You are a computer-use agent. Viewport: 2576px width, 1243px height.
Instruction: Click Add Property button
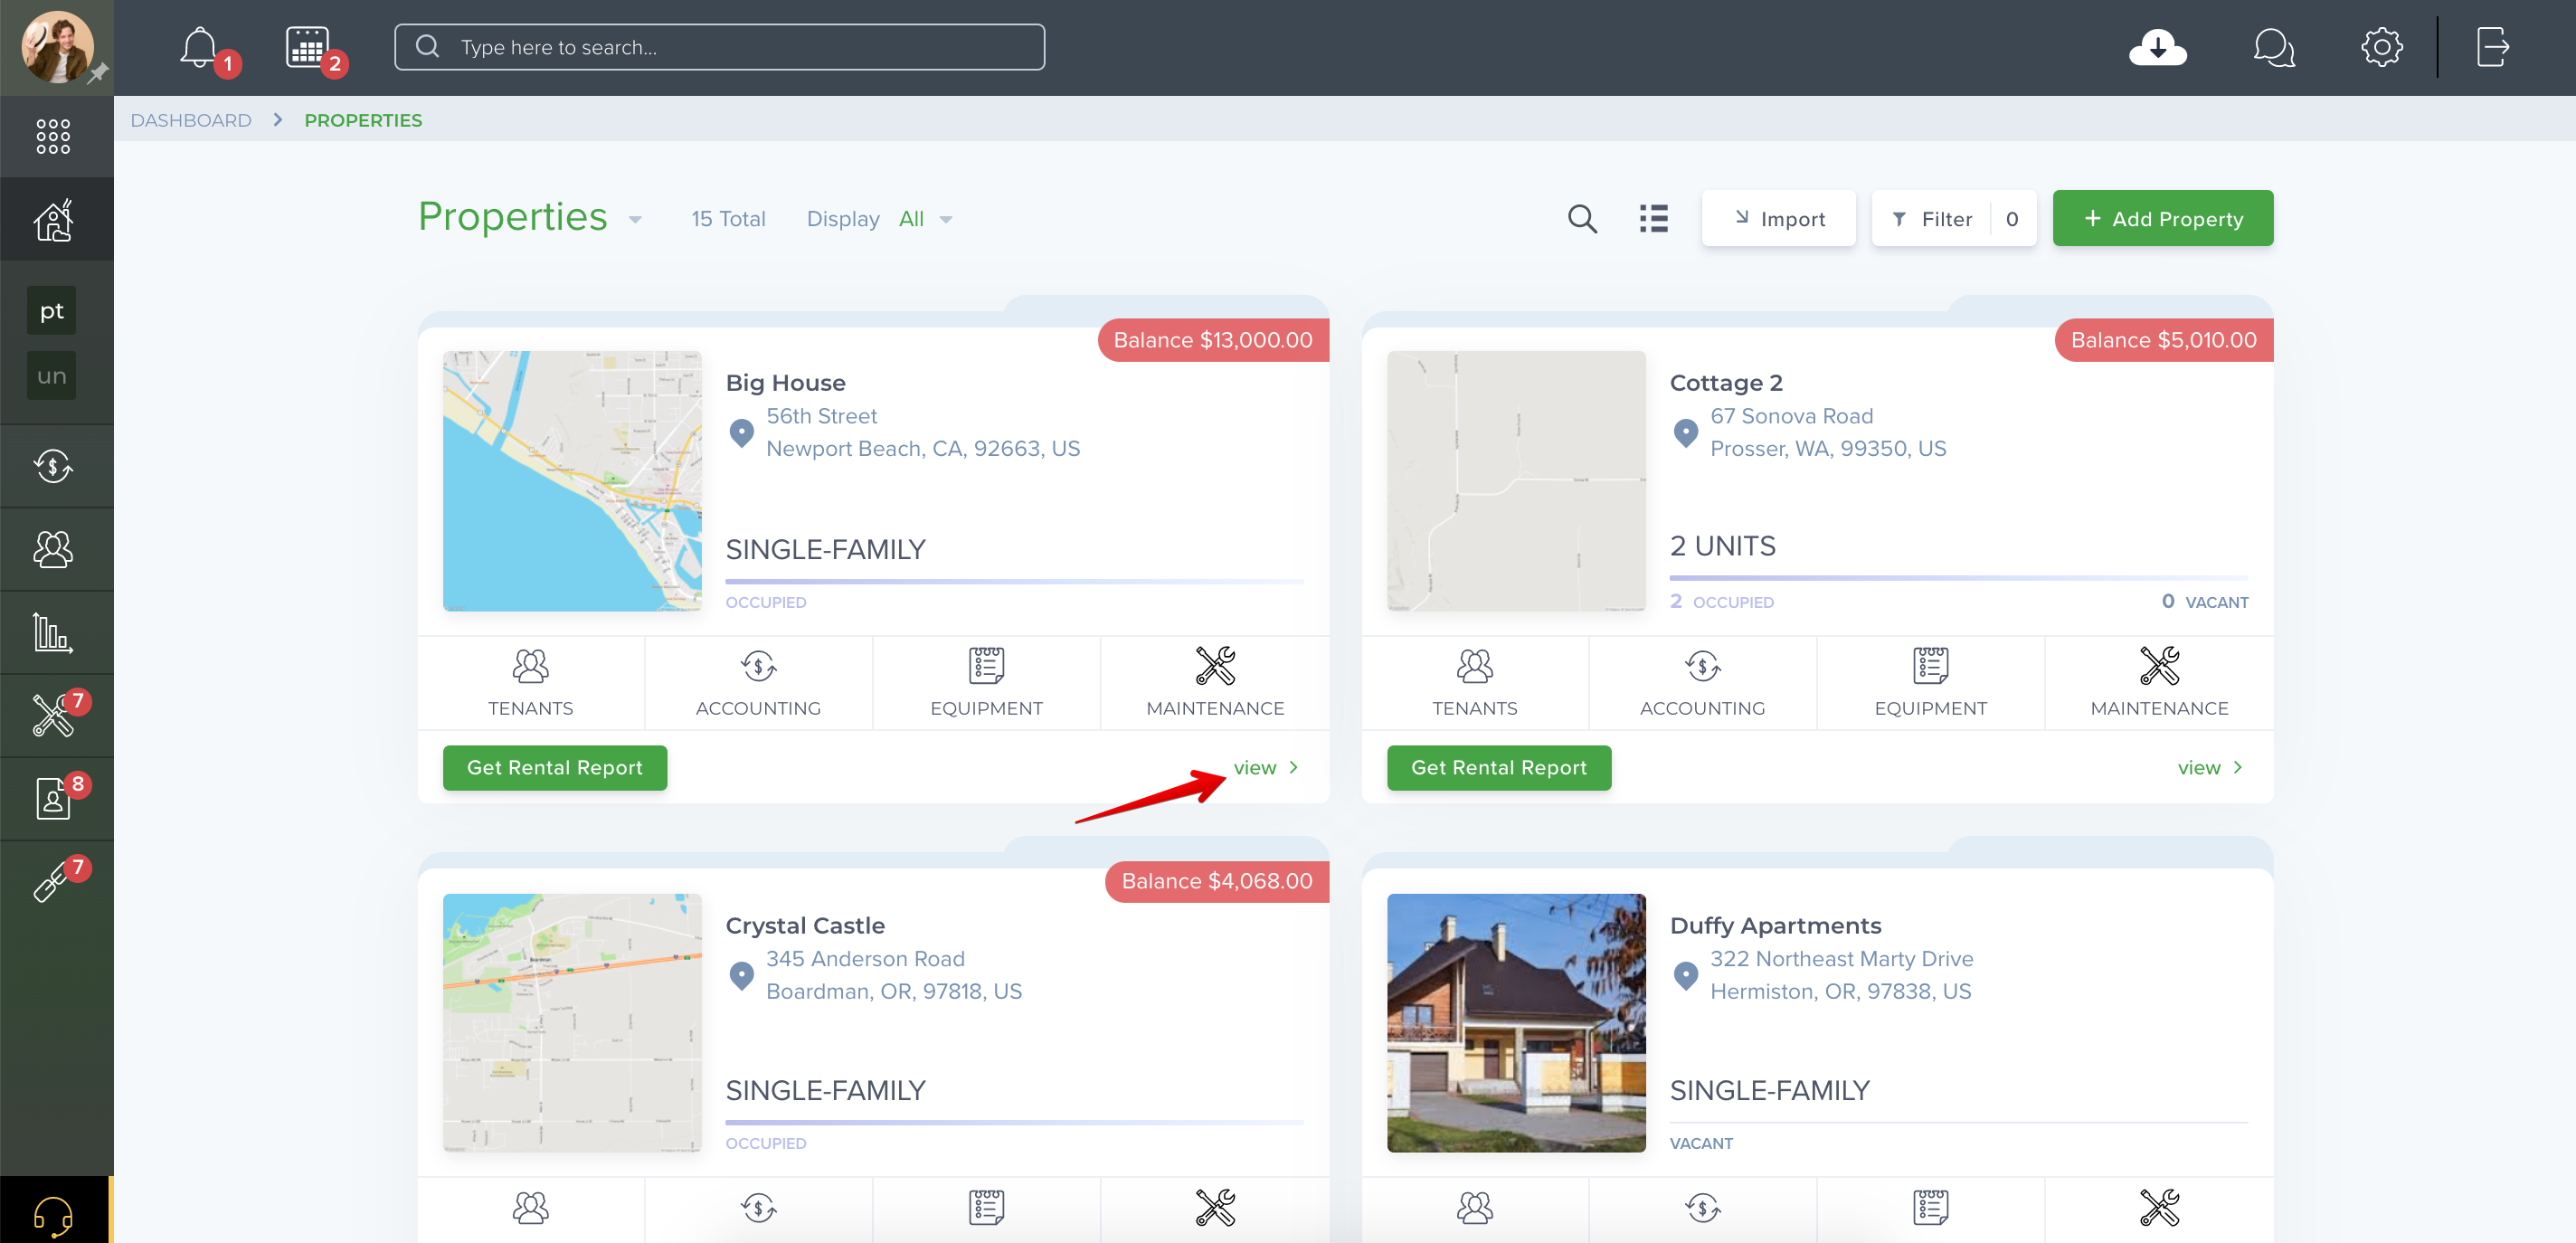[x=2162, y=218]
